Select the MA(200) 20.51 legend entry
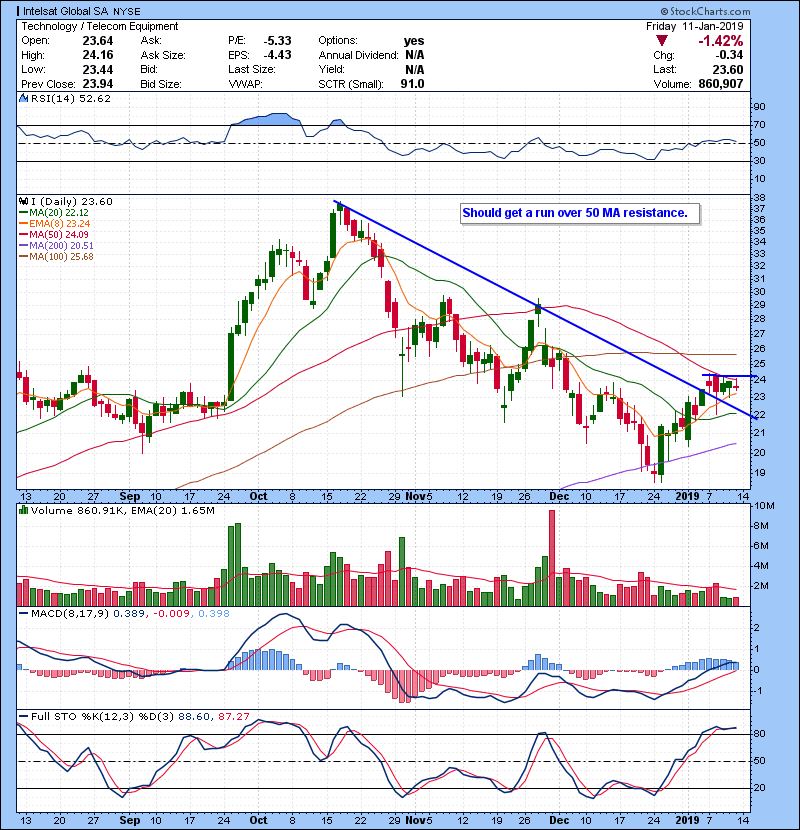800x830 pixels. [x=56, y=246]
